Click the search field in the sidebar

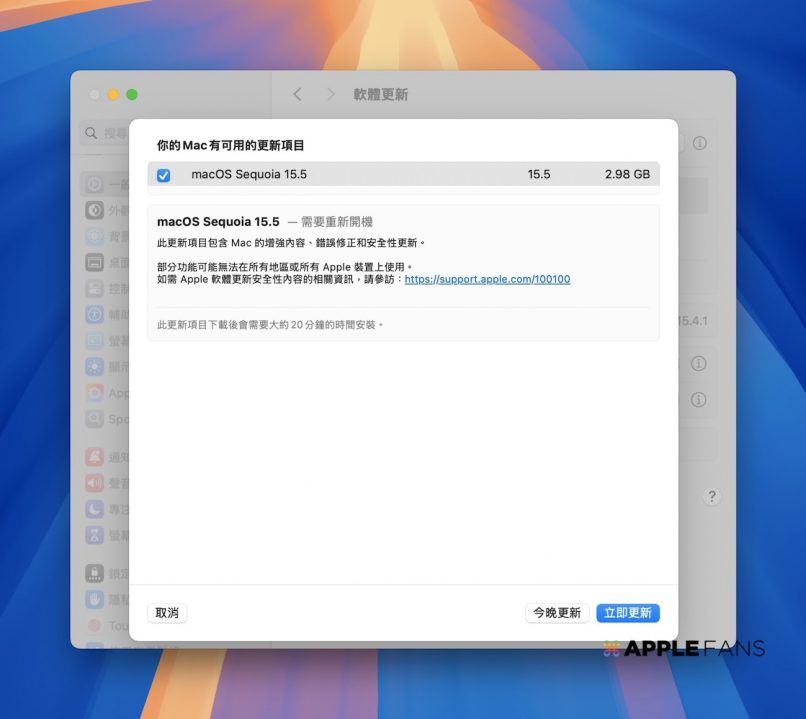pyautogui.click(x=105, y=133)
